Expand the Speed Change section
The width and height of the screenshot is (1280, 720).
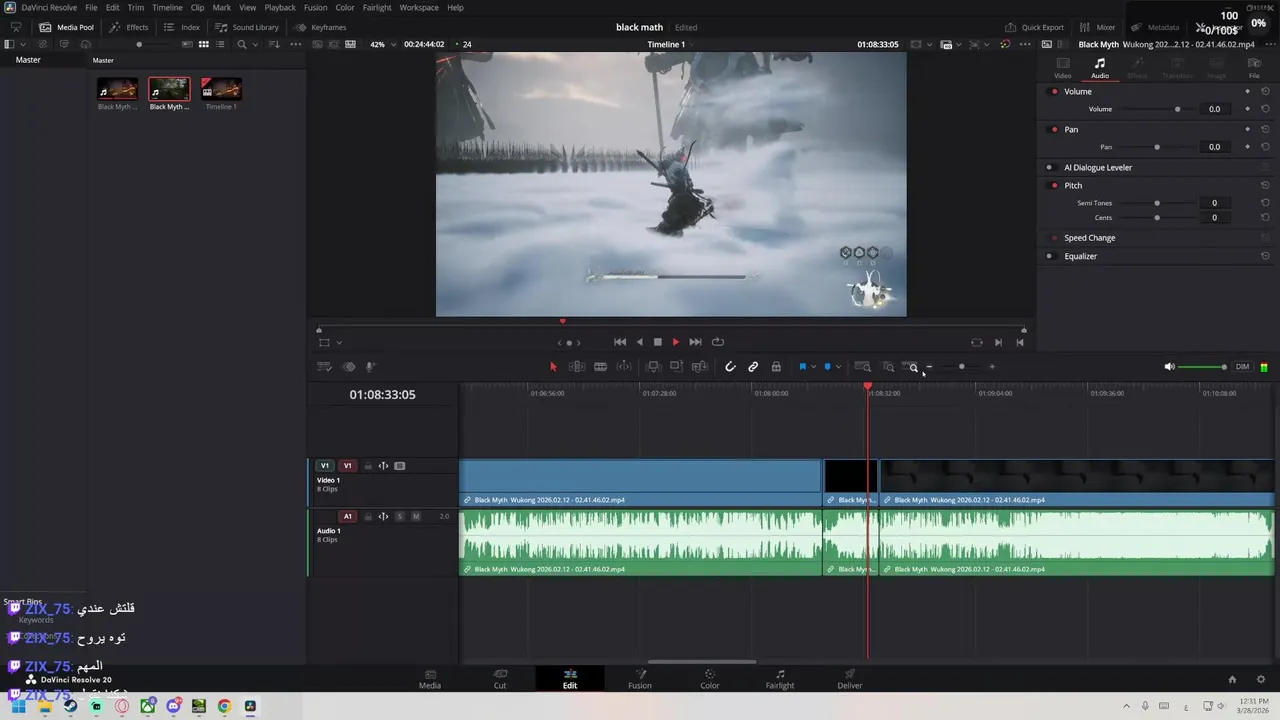click(1089, 238)
